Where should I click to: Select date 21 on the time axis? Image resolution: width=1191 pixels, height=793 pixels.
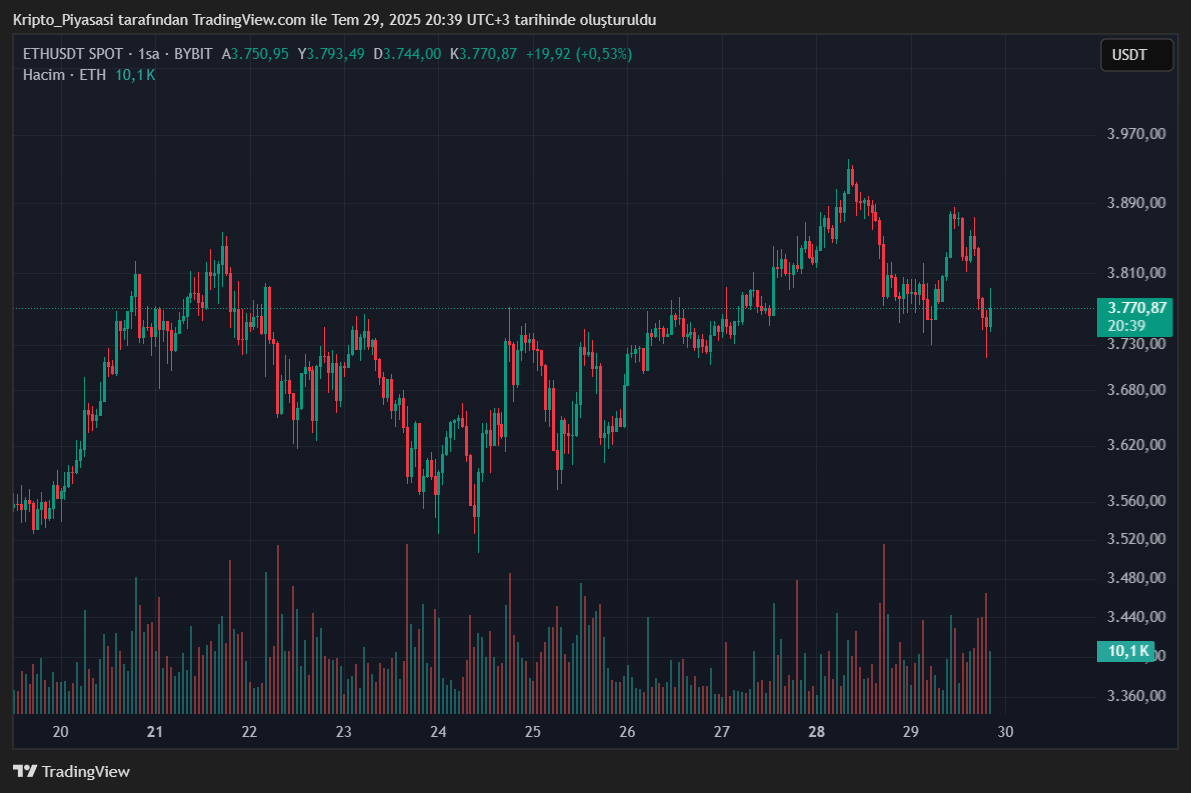point(154,732)
